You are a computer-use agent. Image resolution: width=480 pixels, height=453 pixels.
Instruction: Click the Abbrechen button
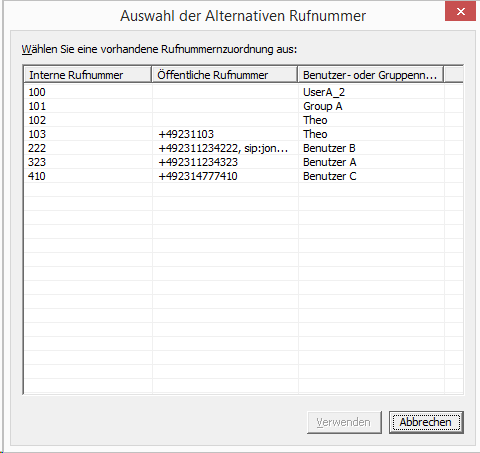(426, 422)
